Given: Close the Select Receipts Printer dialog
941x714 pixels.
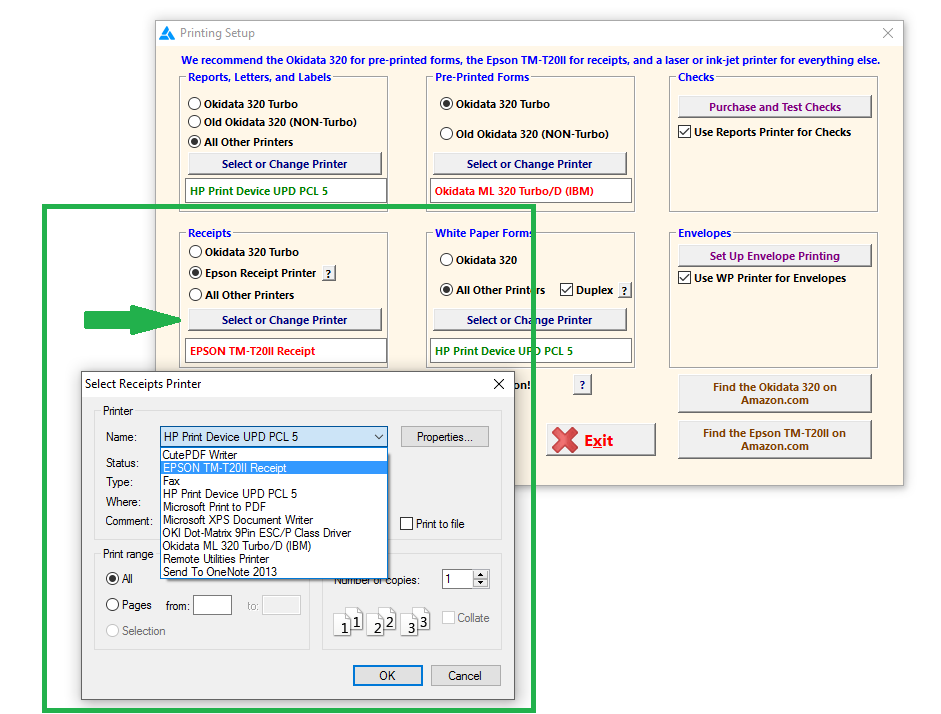Looking at the screenshot, I should coord(499,384).
